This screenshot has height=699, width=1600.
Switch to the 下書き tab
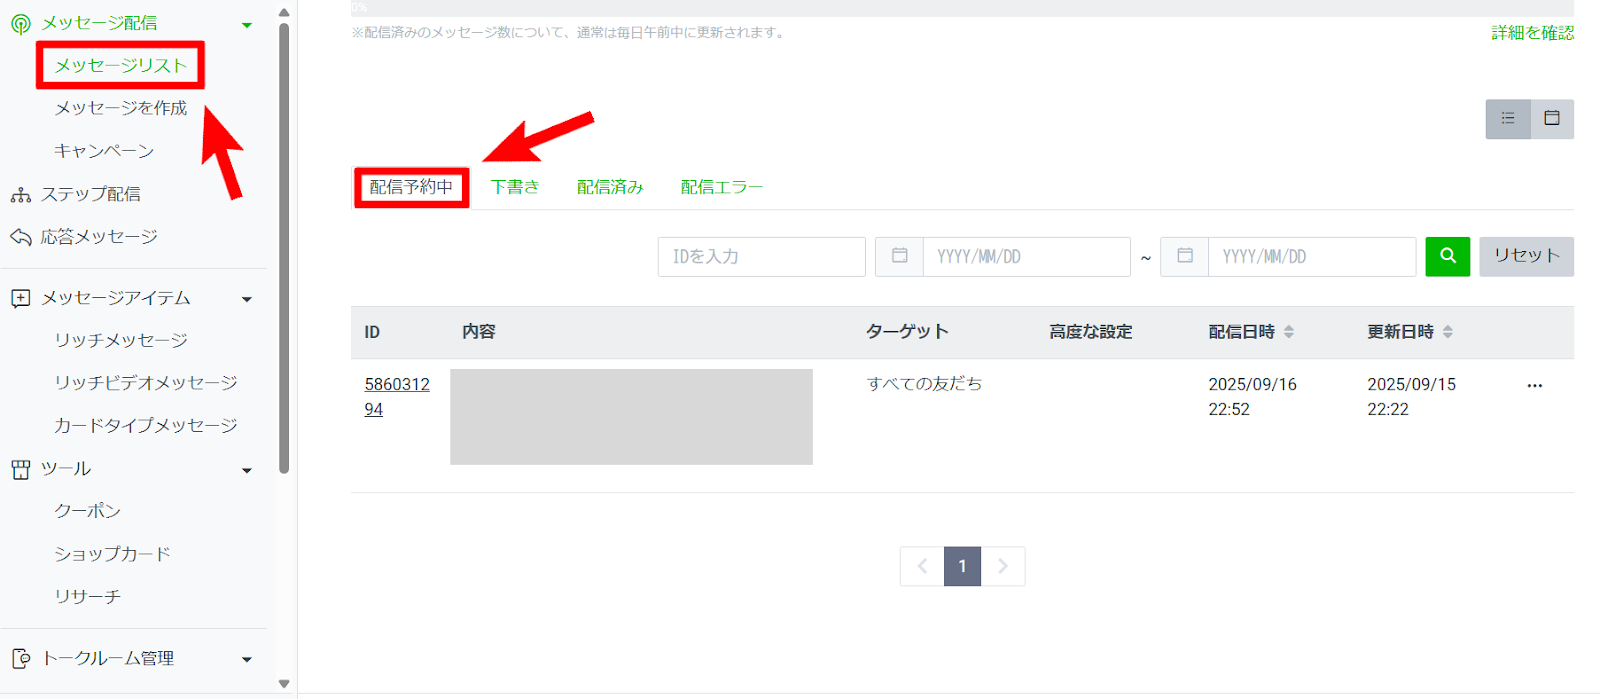tap(515, 187)
